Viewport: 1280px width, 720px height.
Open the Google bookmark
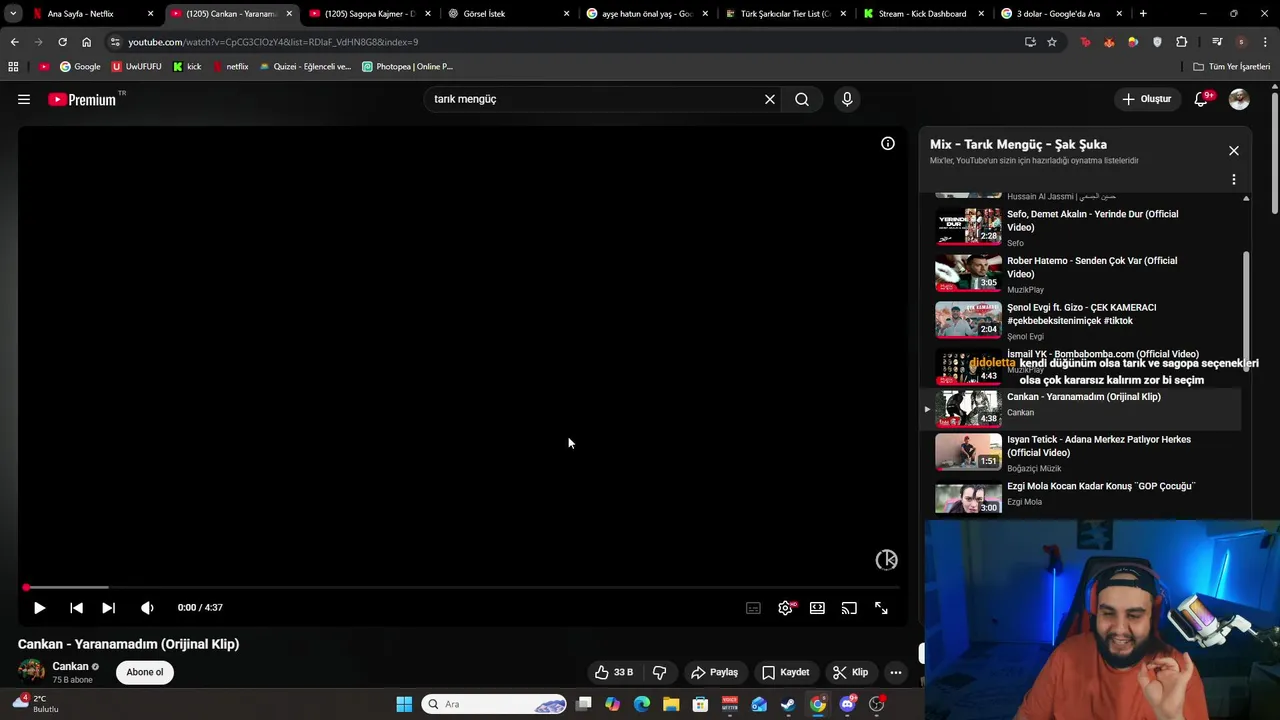pos(80,67)
